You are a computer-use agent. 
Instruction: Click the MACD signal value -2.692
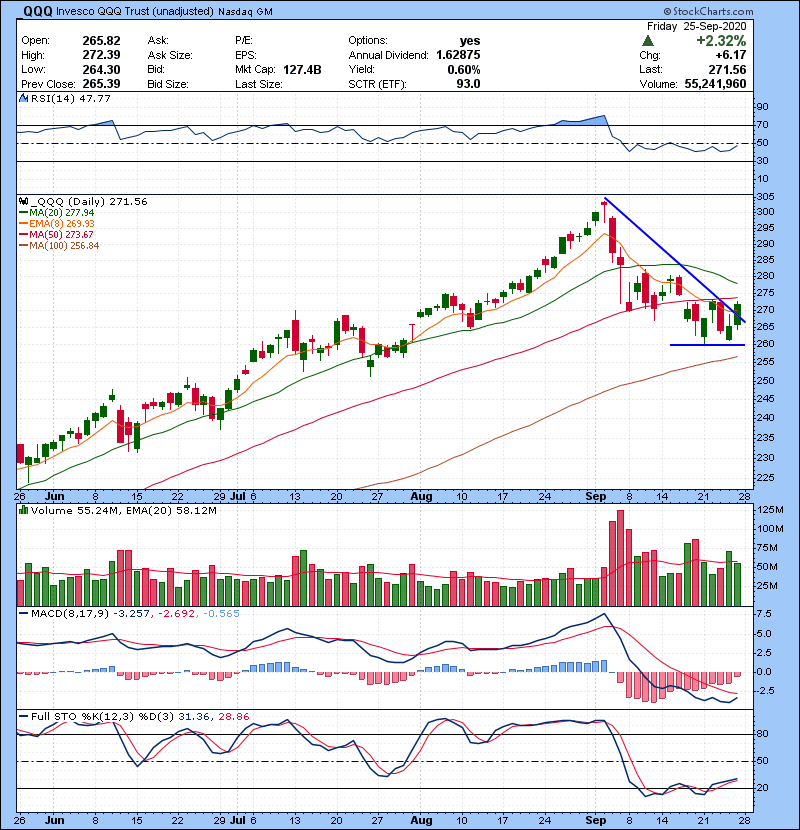tap(177, 614)
